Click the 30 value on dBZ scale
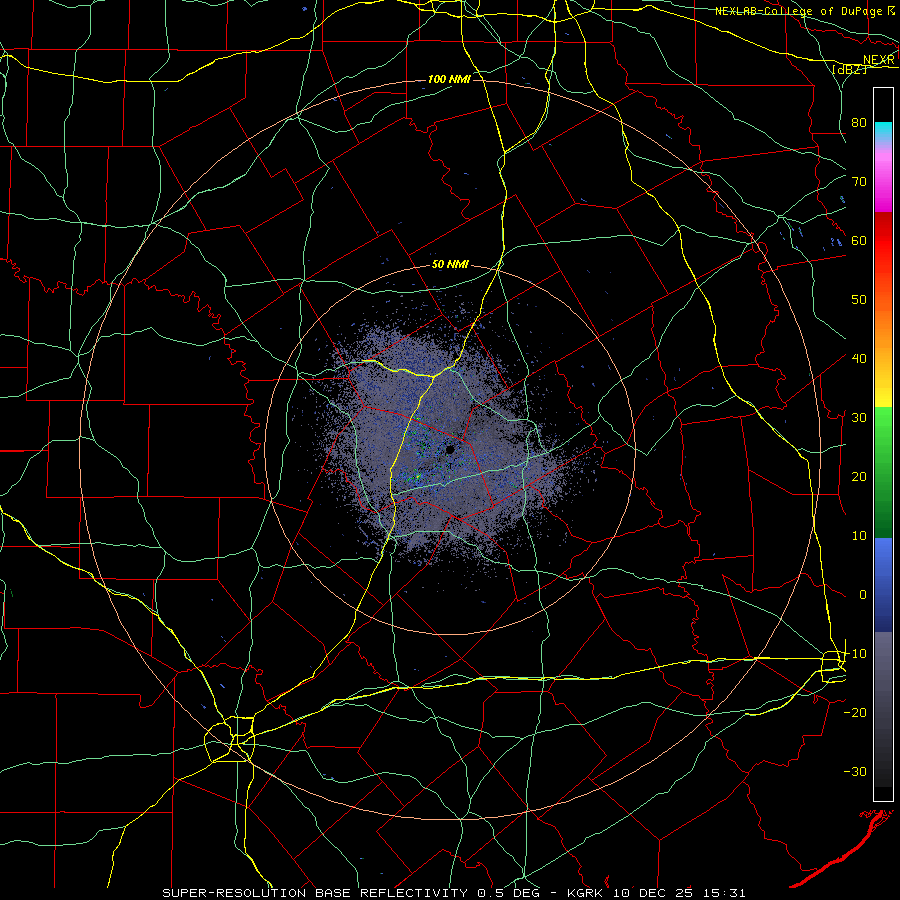The width and height of the screenshot is (900, 900). [x=859, y=417]
